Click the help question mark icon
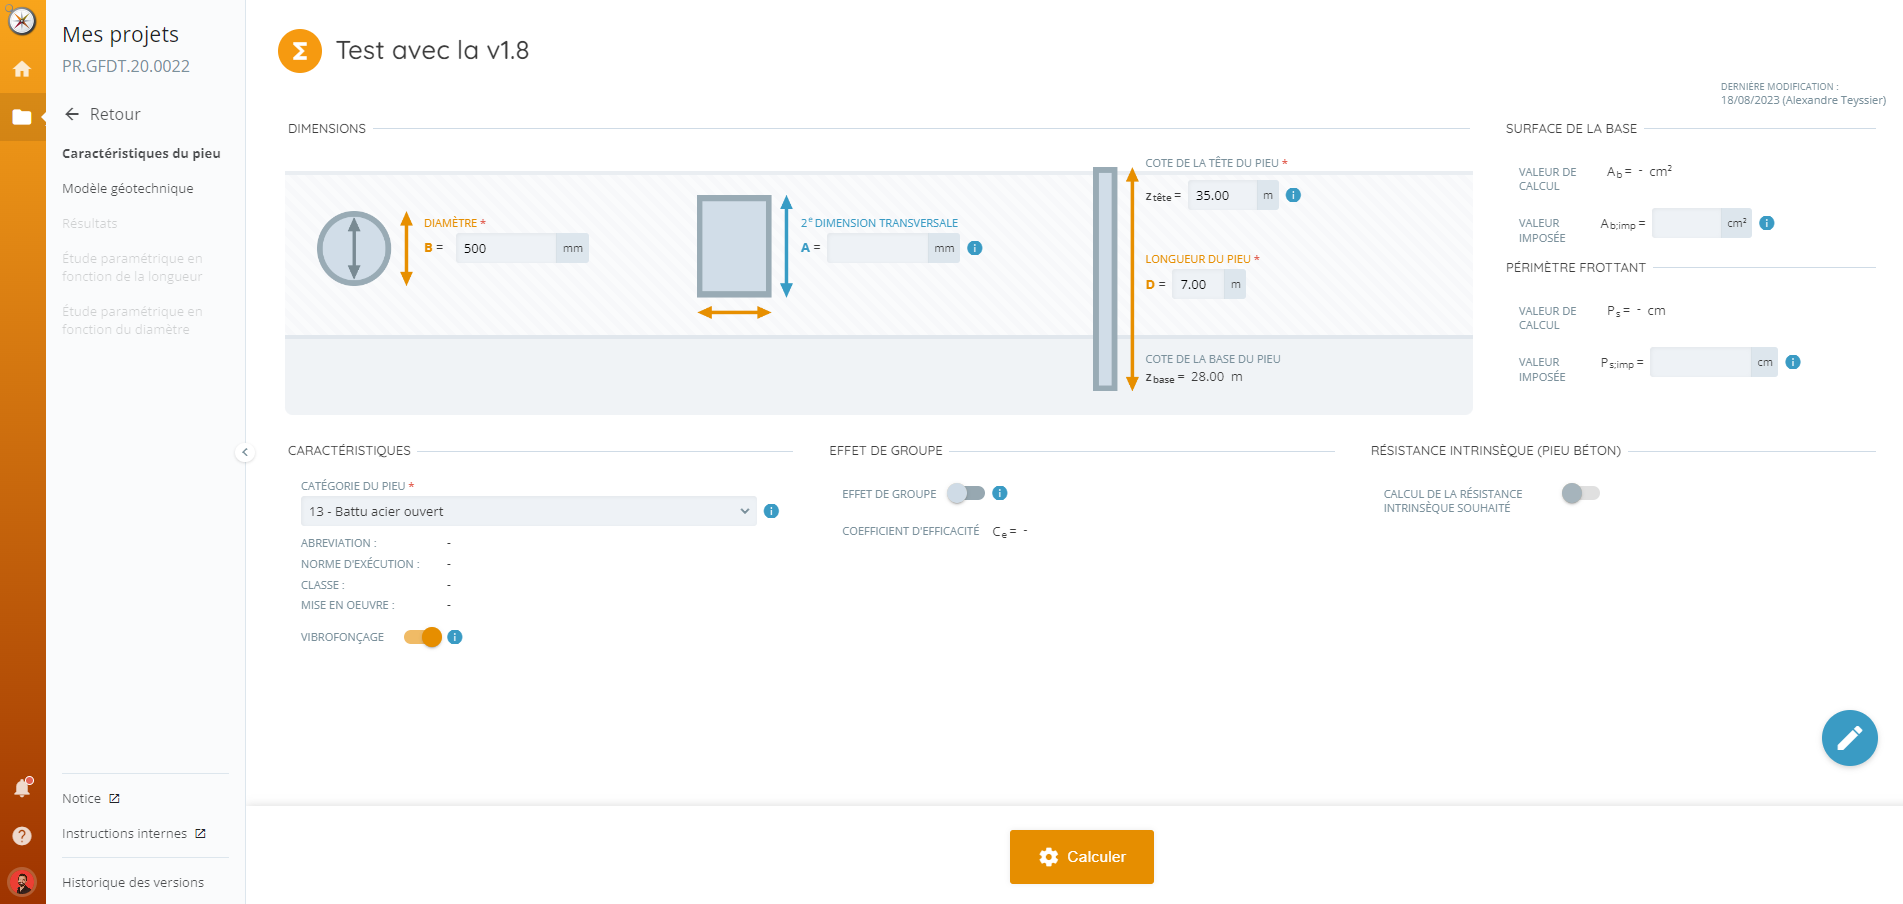 coord(22,836)
